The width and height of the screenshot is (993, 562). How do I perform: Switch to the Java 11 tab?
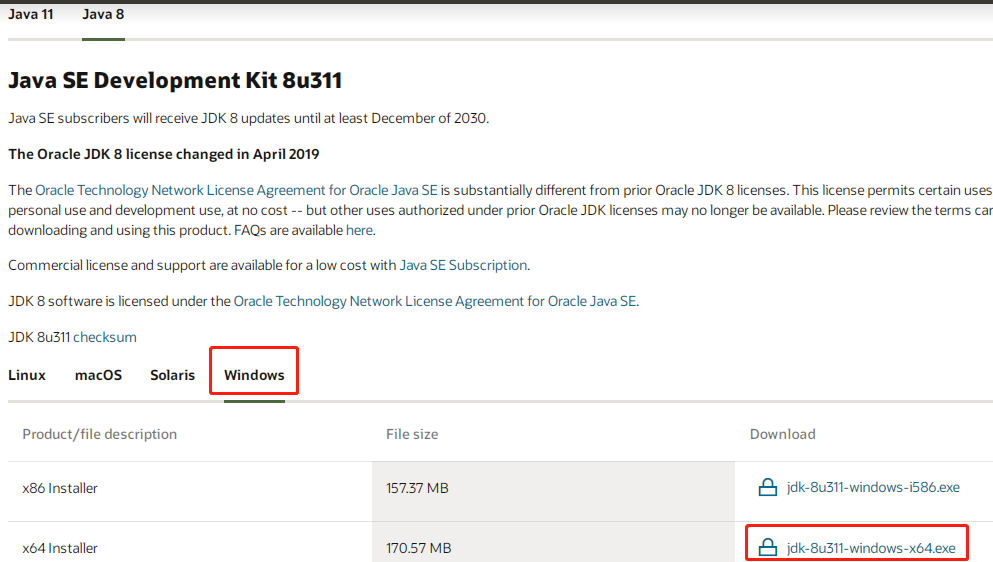click(31, 14)
